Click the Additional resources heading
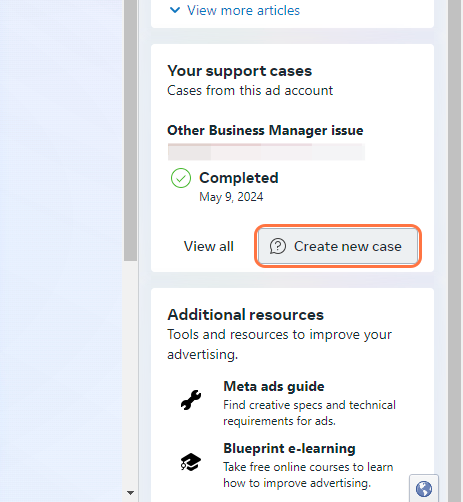This screenshot has width=463, height=502. 245,315
